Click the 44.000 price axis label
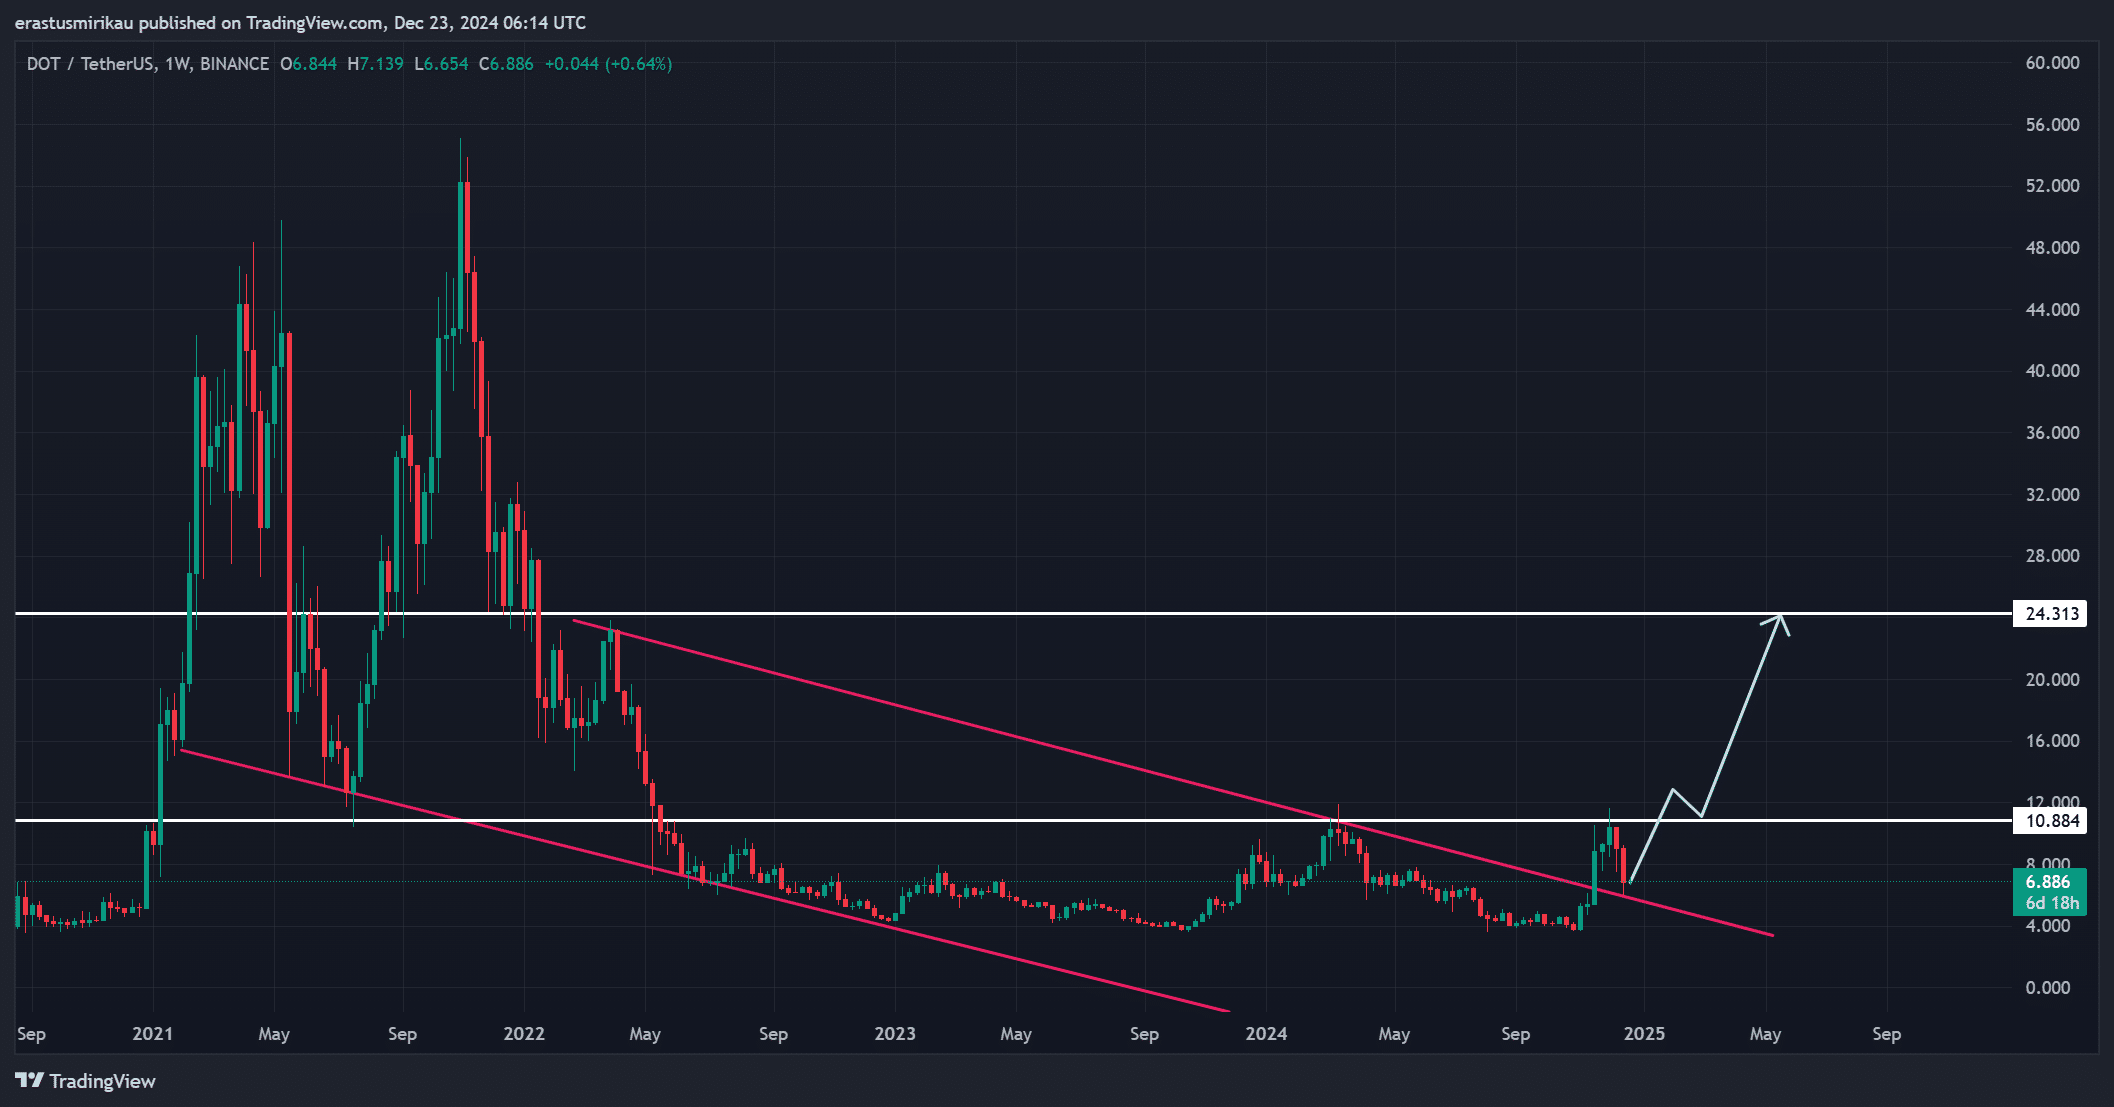The image size is (2114, 1107). [x=2052, y=310]
